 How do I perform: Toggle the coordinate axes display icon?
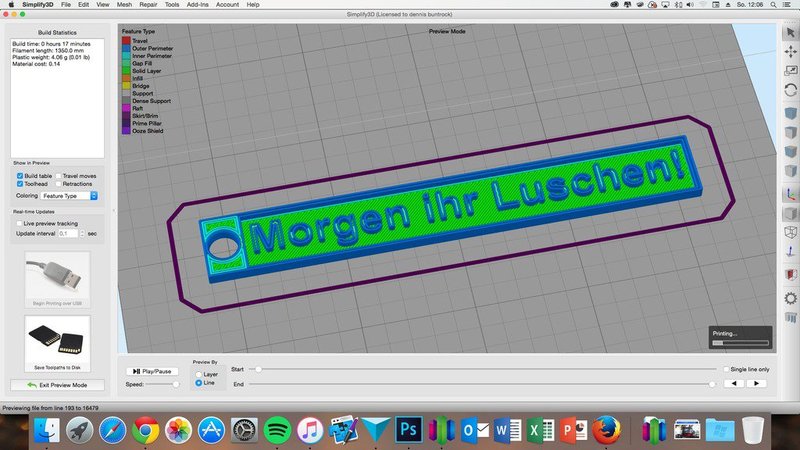point(790,194)
